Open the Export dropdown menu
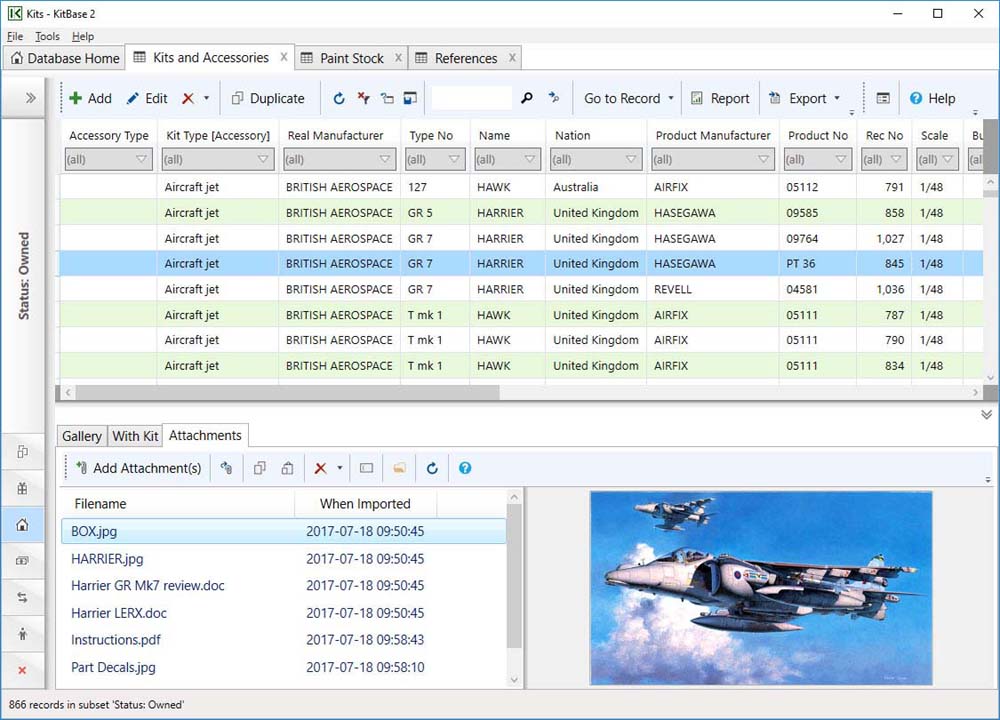The width and height of the screenshot is (1000, 720). click(804, 98)
